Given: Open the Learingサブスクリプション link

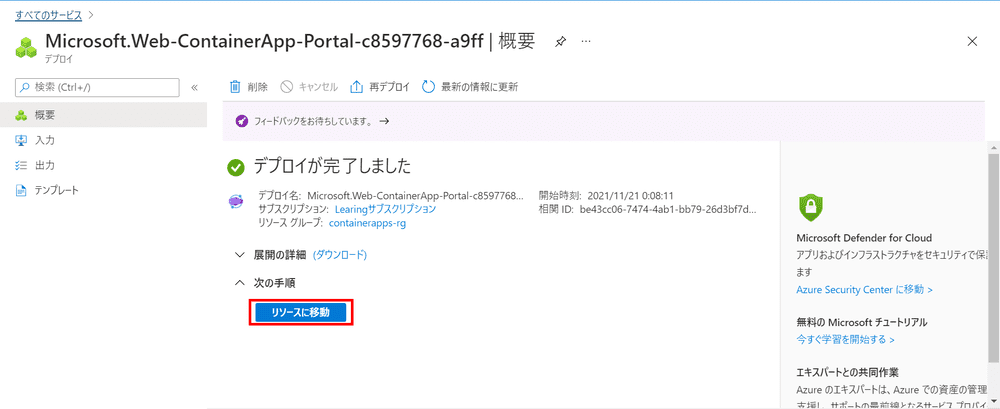Looking at the screenshot, I should click(385, 209).
